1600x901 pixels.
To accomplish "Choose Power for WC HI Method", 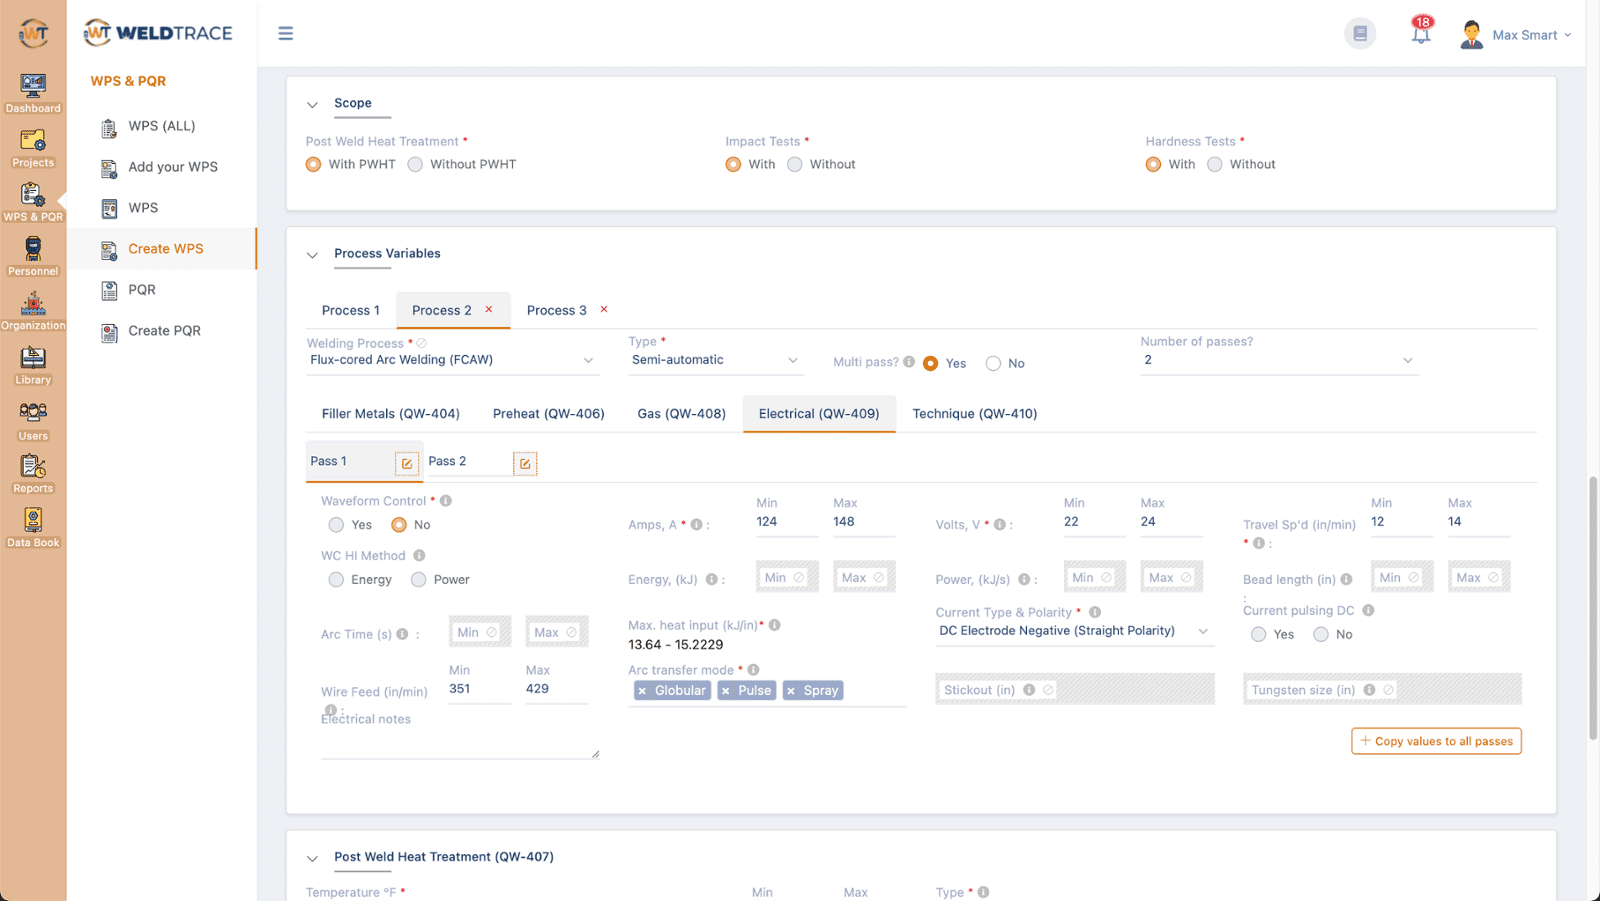I will pyautogui.click(x=419, y=580).
